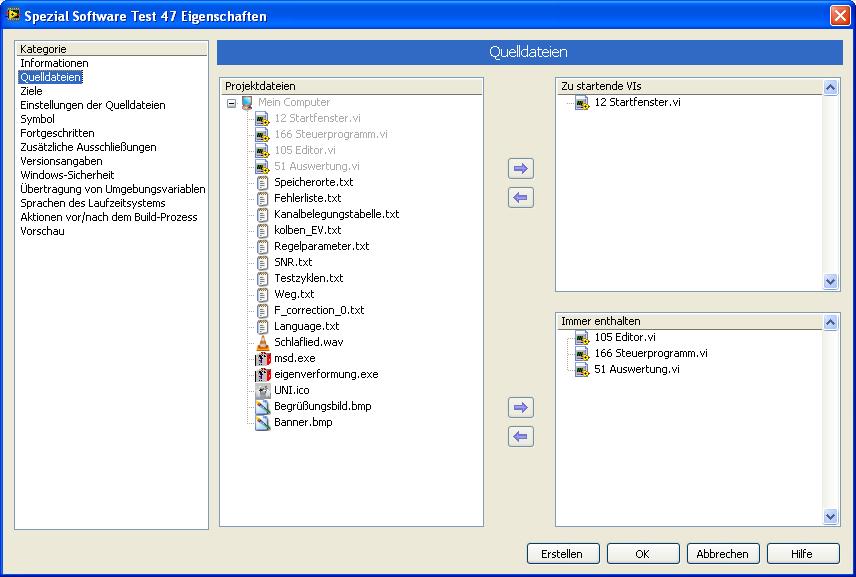The image size is (856, 577).
Task: Click the Abbrechen button
Action: (723, 554)
